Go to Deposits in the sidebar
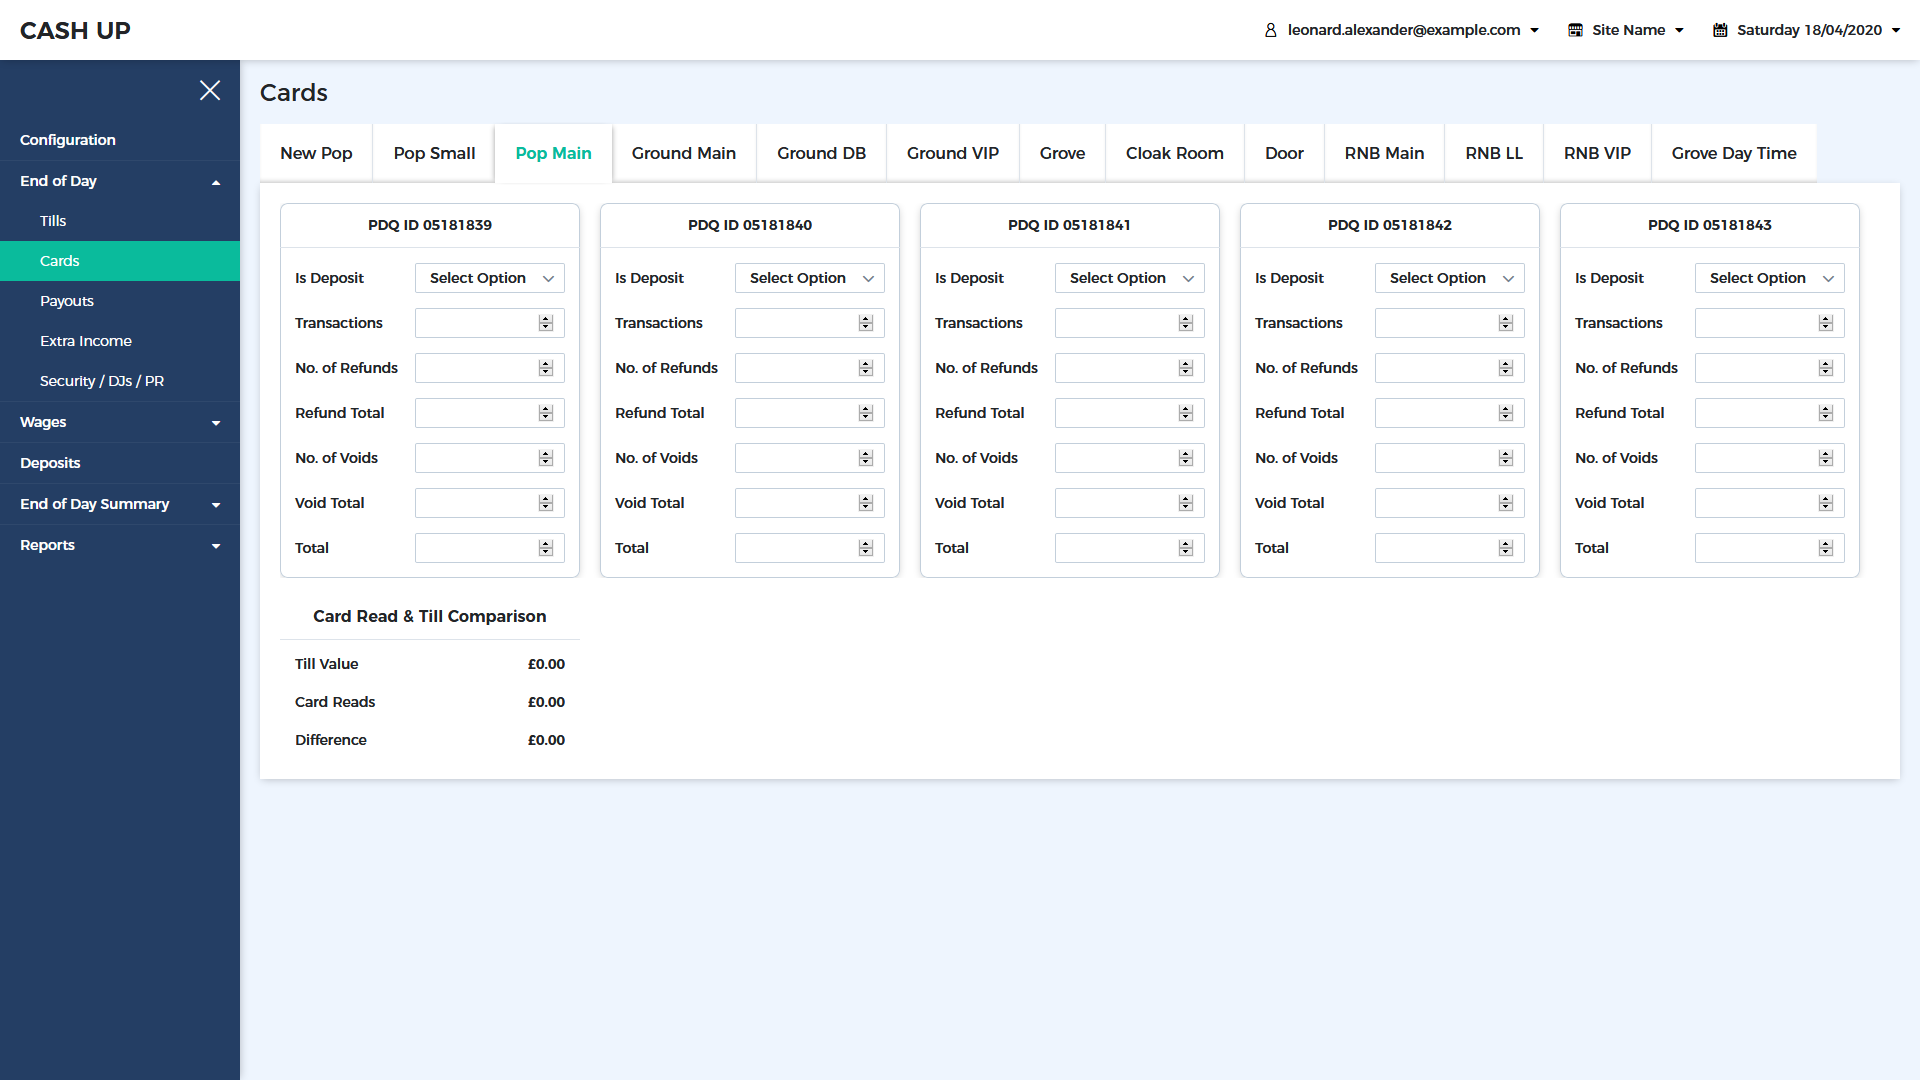The image size is (1920, 1080). tap(50, 463)
